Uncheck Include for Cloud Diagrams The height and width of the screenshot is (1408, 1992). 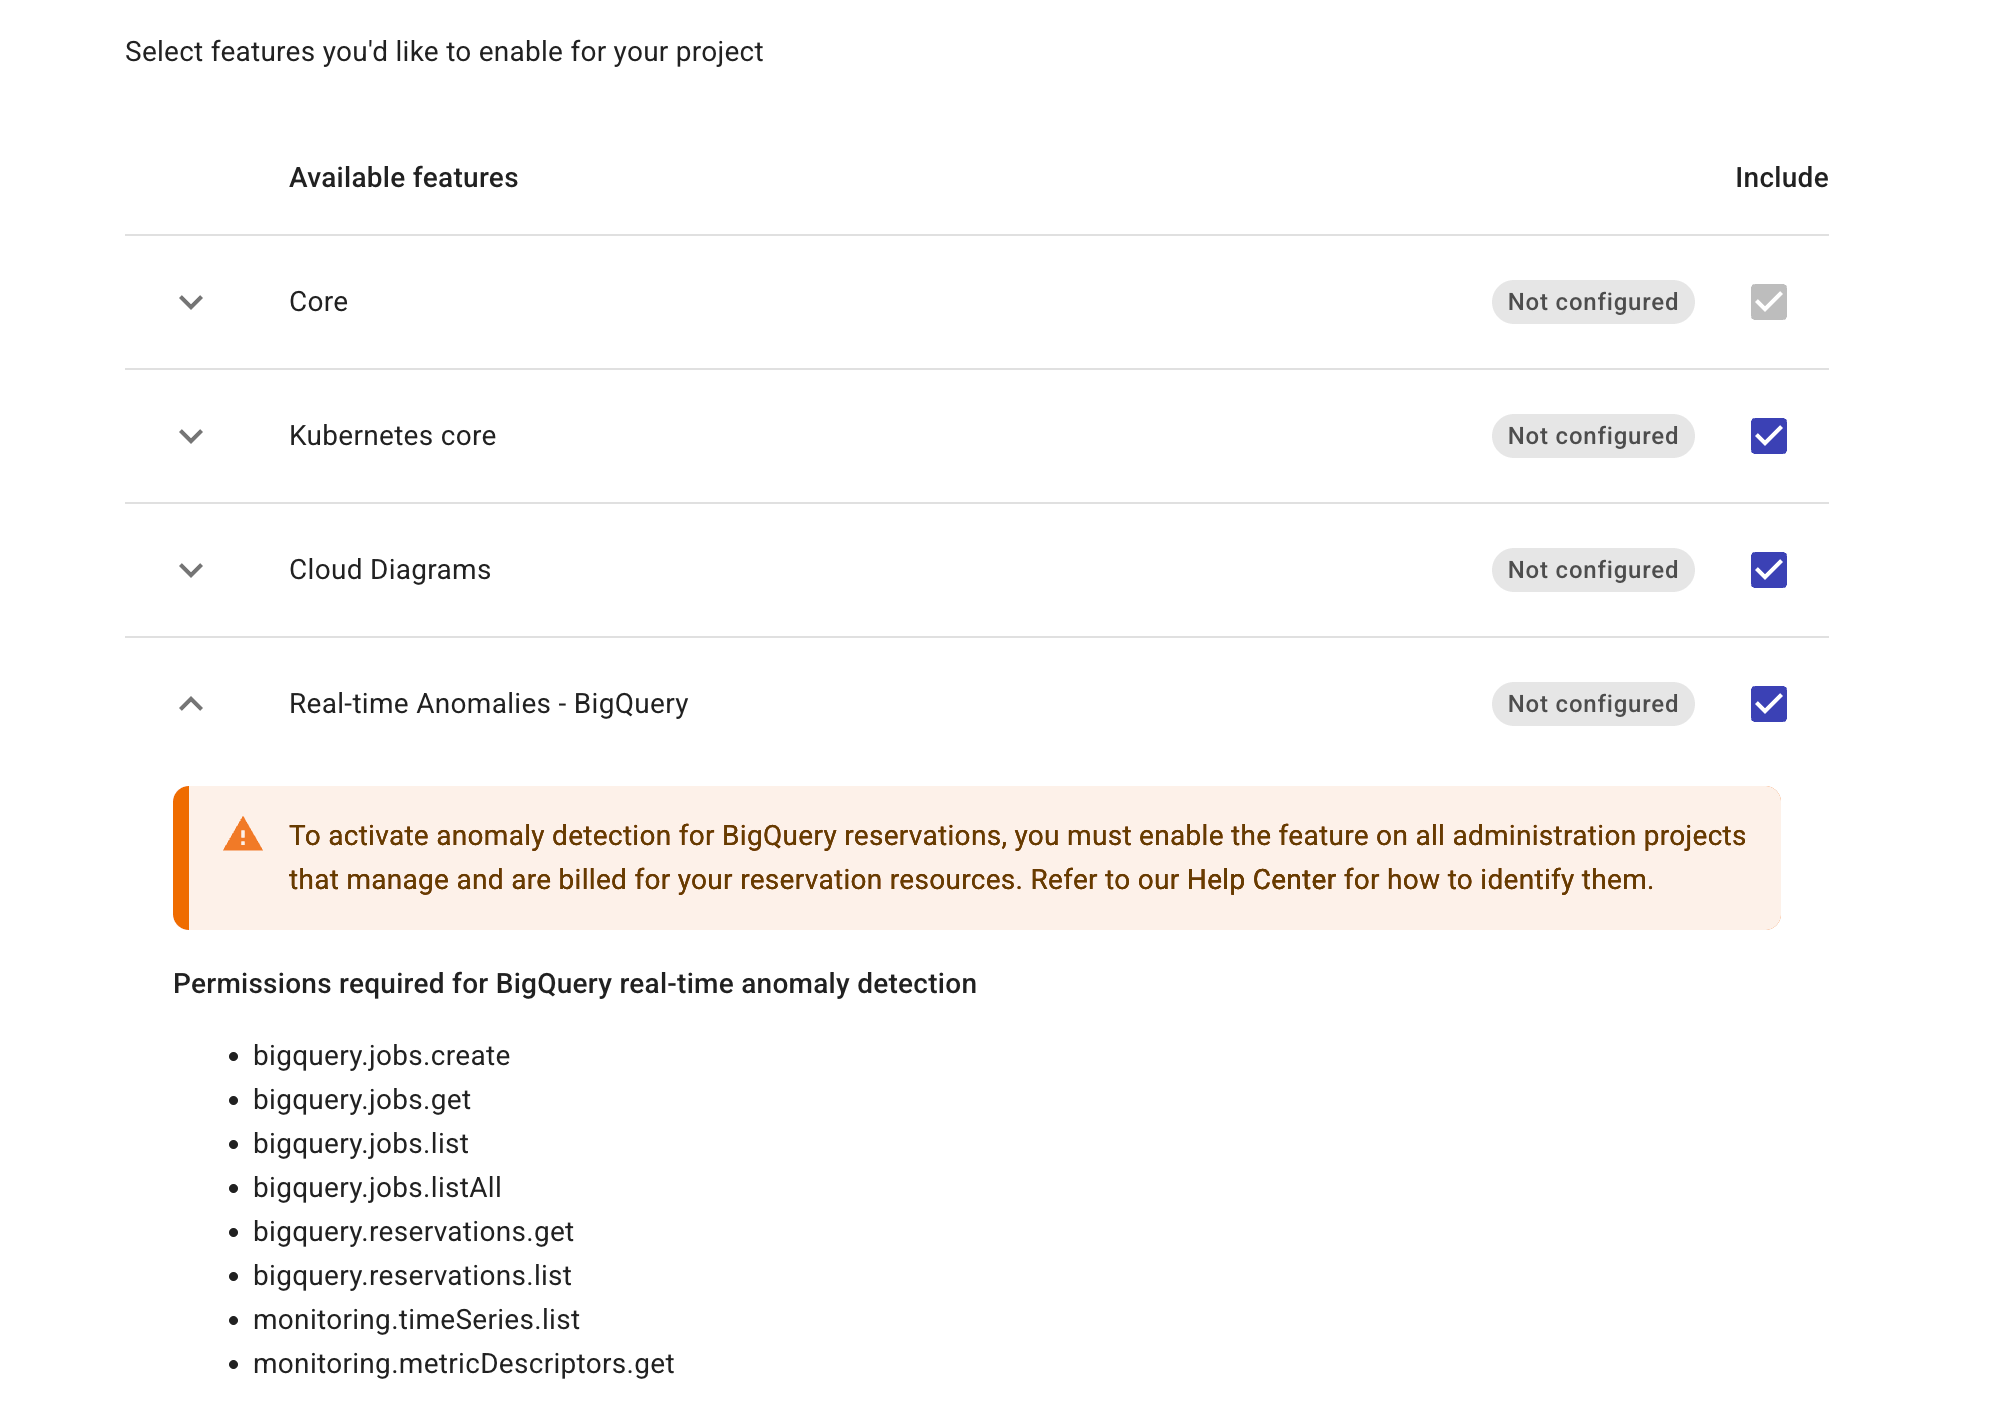1766,570
